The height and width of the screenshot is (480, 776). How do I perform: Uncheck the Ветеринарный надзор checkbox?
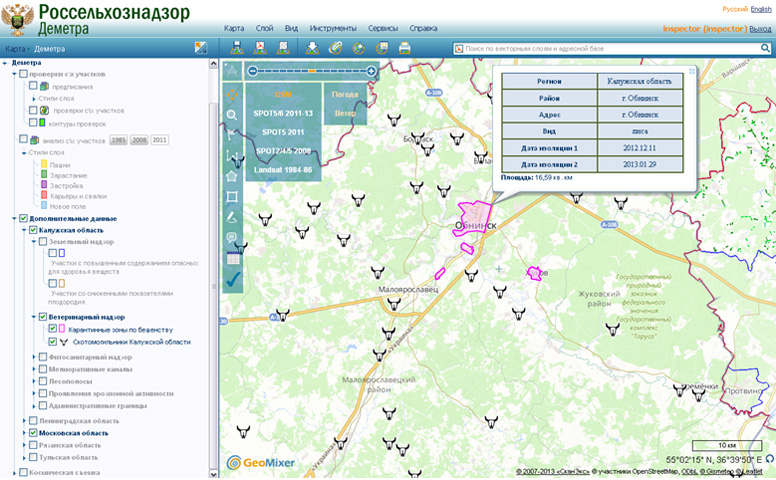coord(43,317)
